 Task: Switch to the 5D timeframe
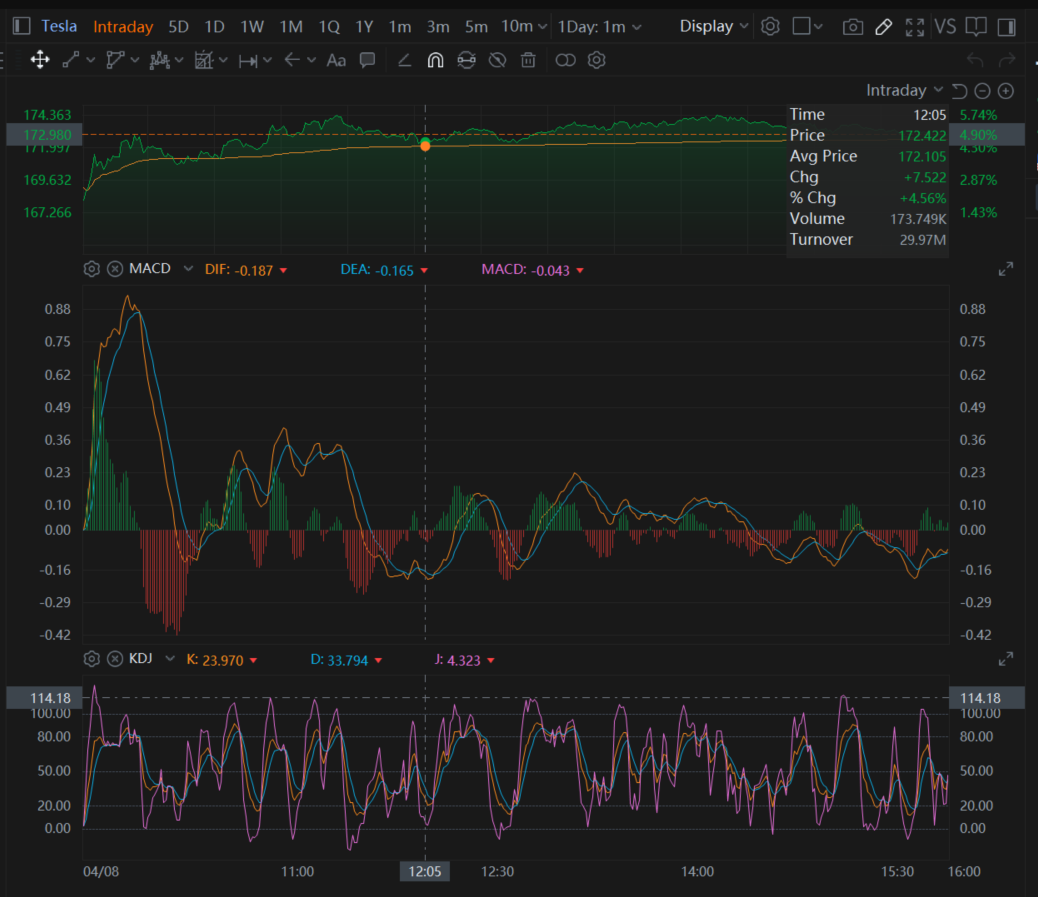(x=178, y=27)
